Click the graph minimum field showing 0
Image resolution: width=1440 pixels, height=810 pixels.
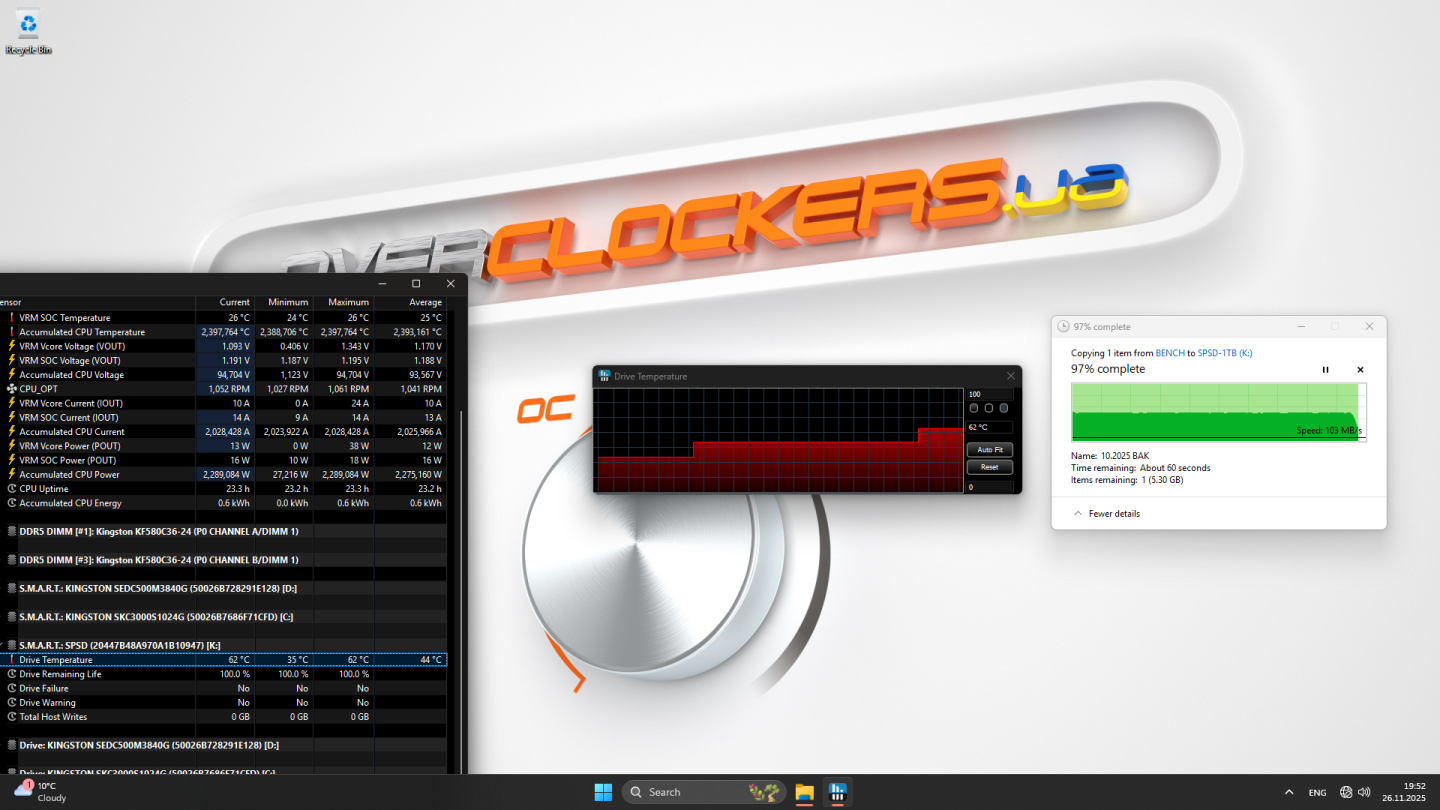click(x=990, y=487)
